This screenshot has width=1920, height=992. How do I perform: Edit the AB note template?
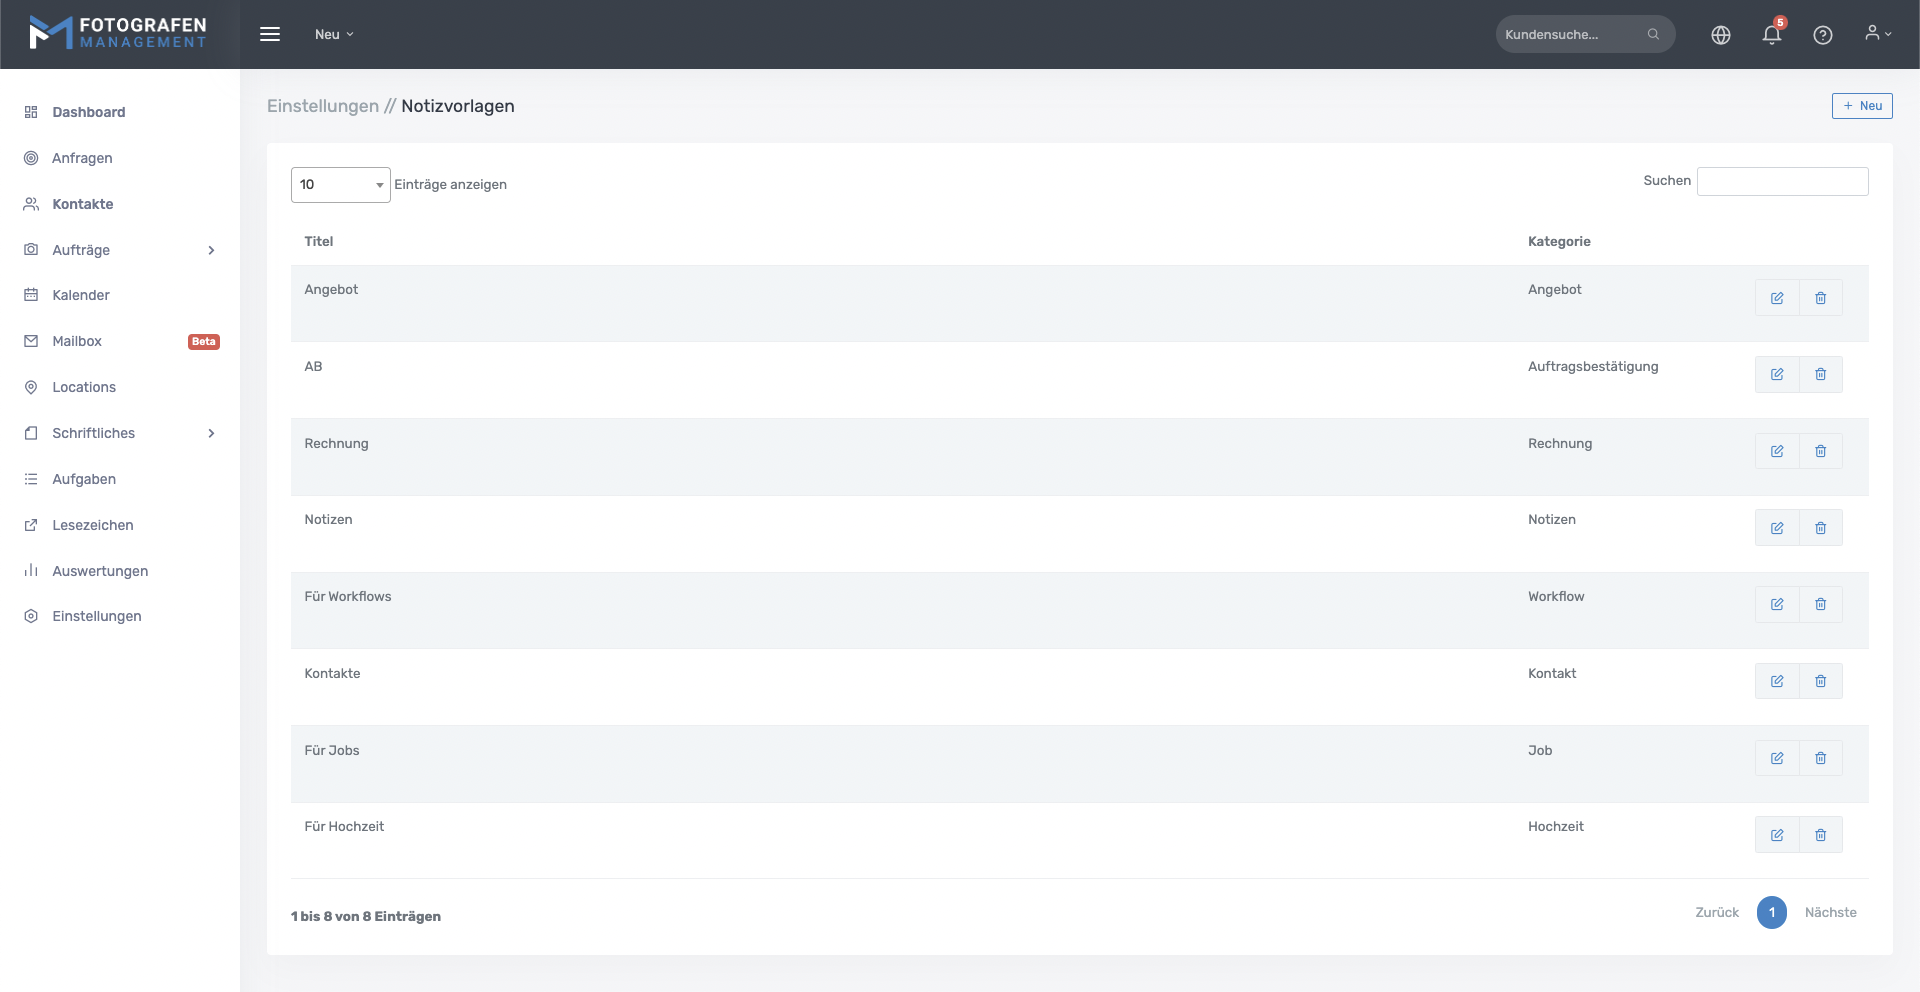(1776, 374)
